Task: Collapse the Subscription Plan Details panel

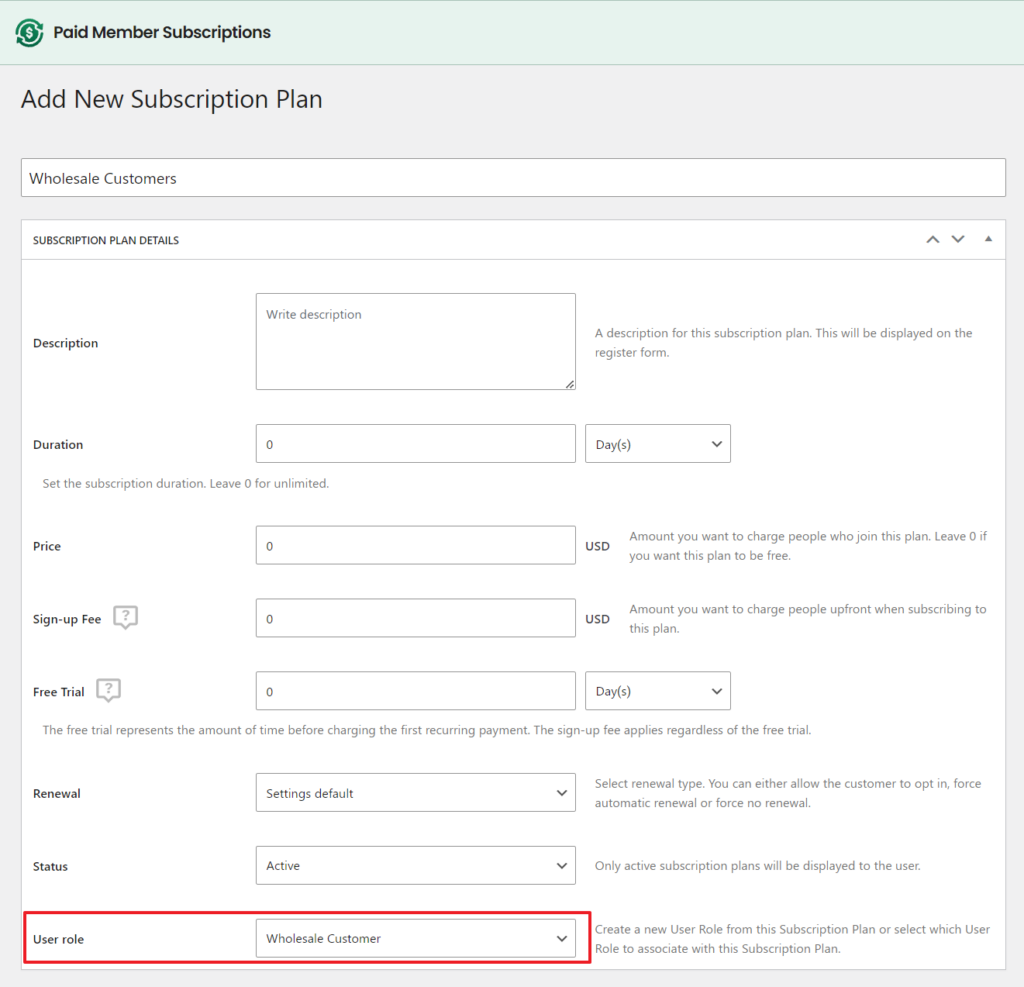Action: (x=988, y=240)
